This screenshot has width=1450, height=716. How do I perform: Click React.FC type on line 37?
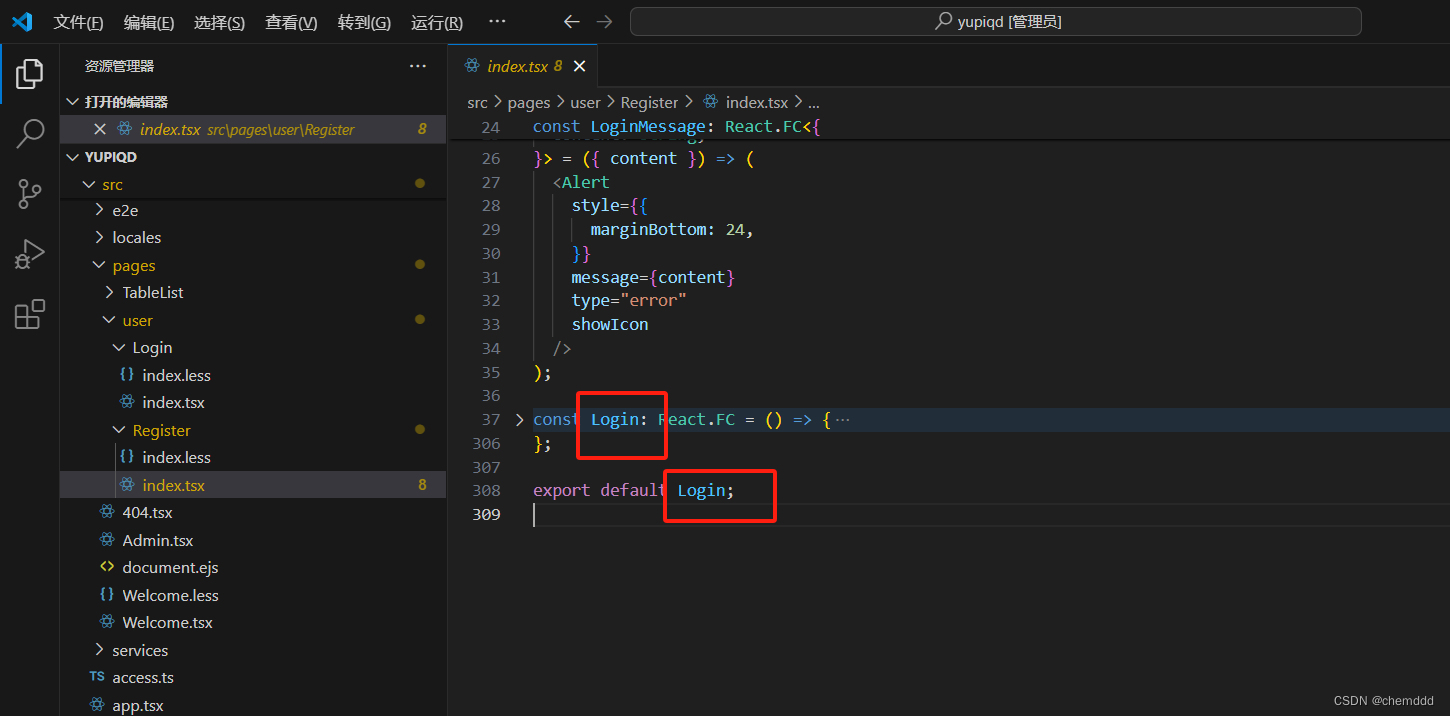click(696, 419)
